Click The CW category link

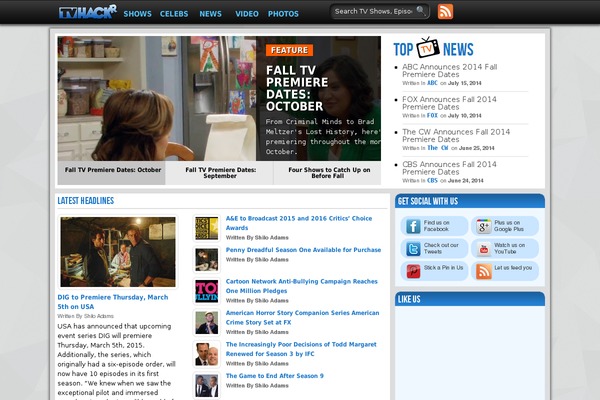tap(438, 148)
